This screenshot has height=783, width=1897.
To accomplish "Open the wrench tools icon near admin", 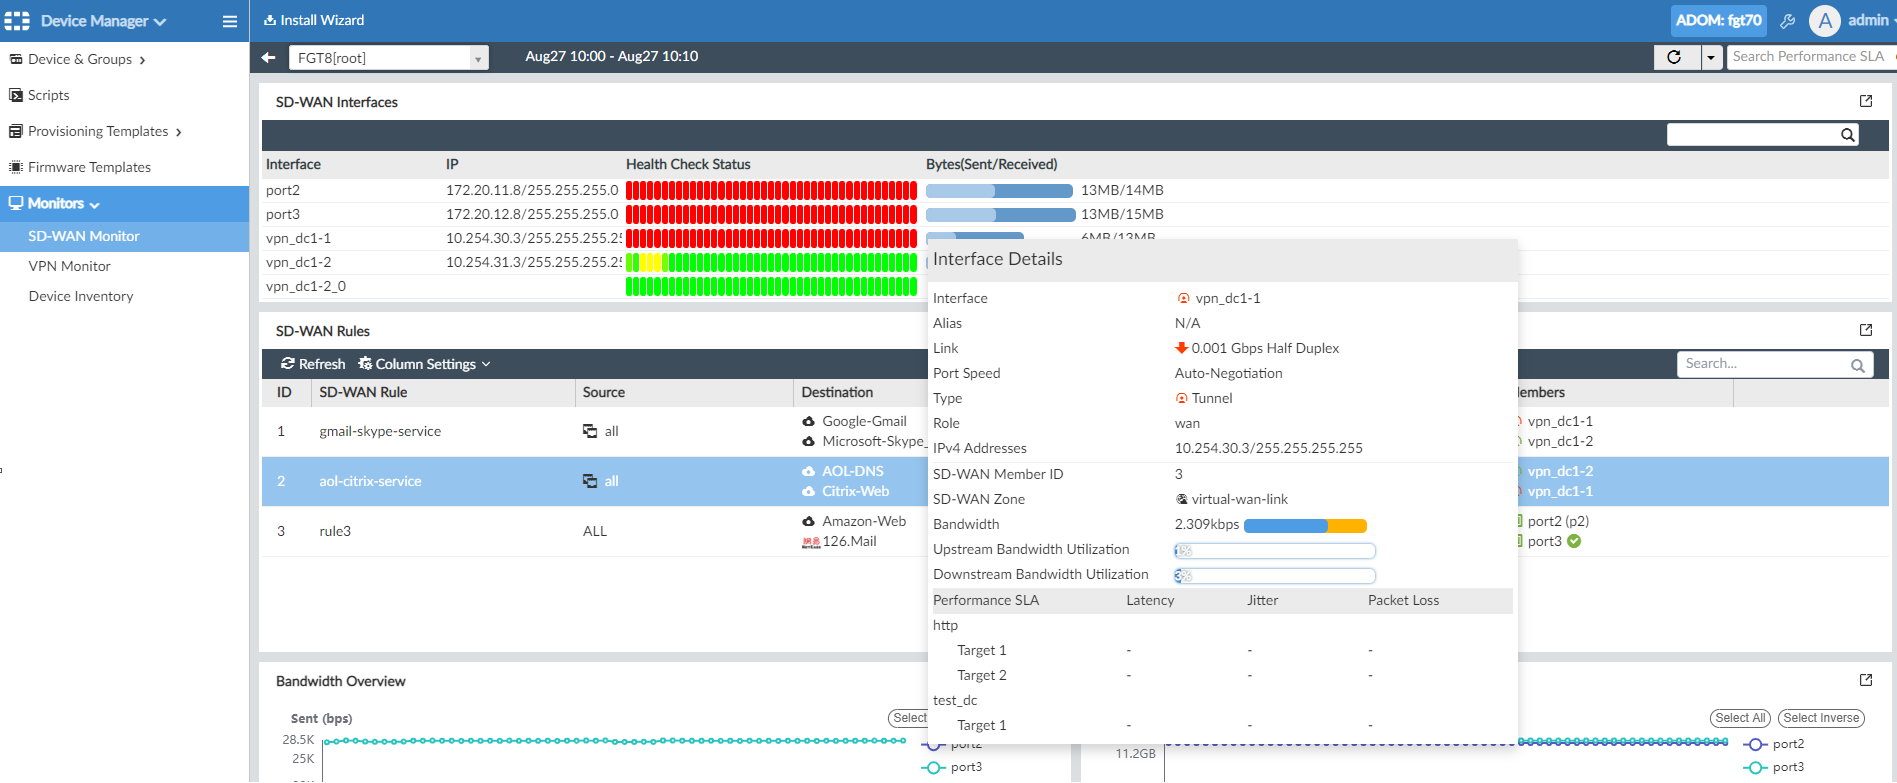I will click(x=1788, y=21).
